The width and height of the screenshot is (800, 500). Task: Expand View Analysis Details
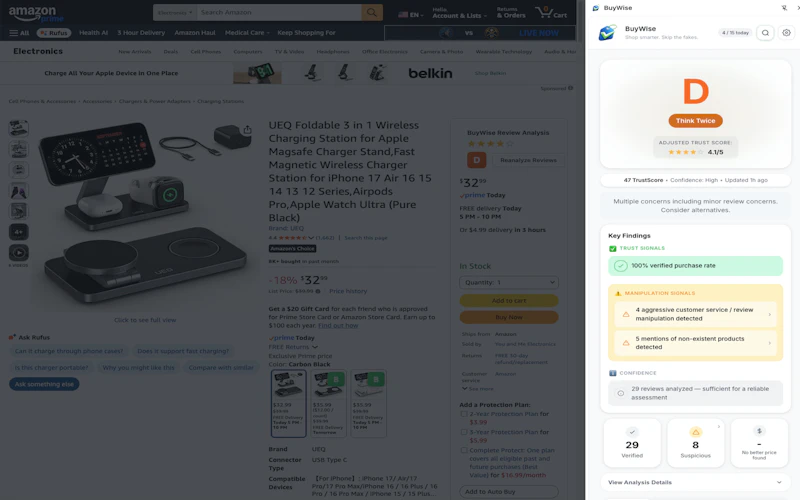[695, 482]
